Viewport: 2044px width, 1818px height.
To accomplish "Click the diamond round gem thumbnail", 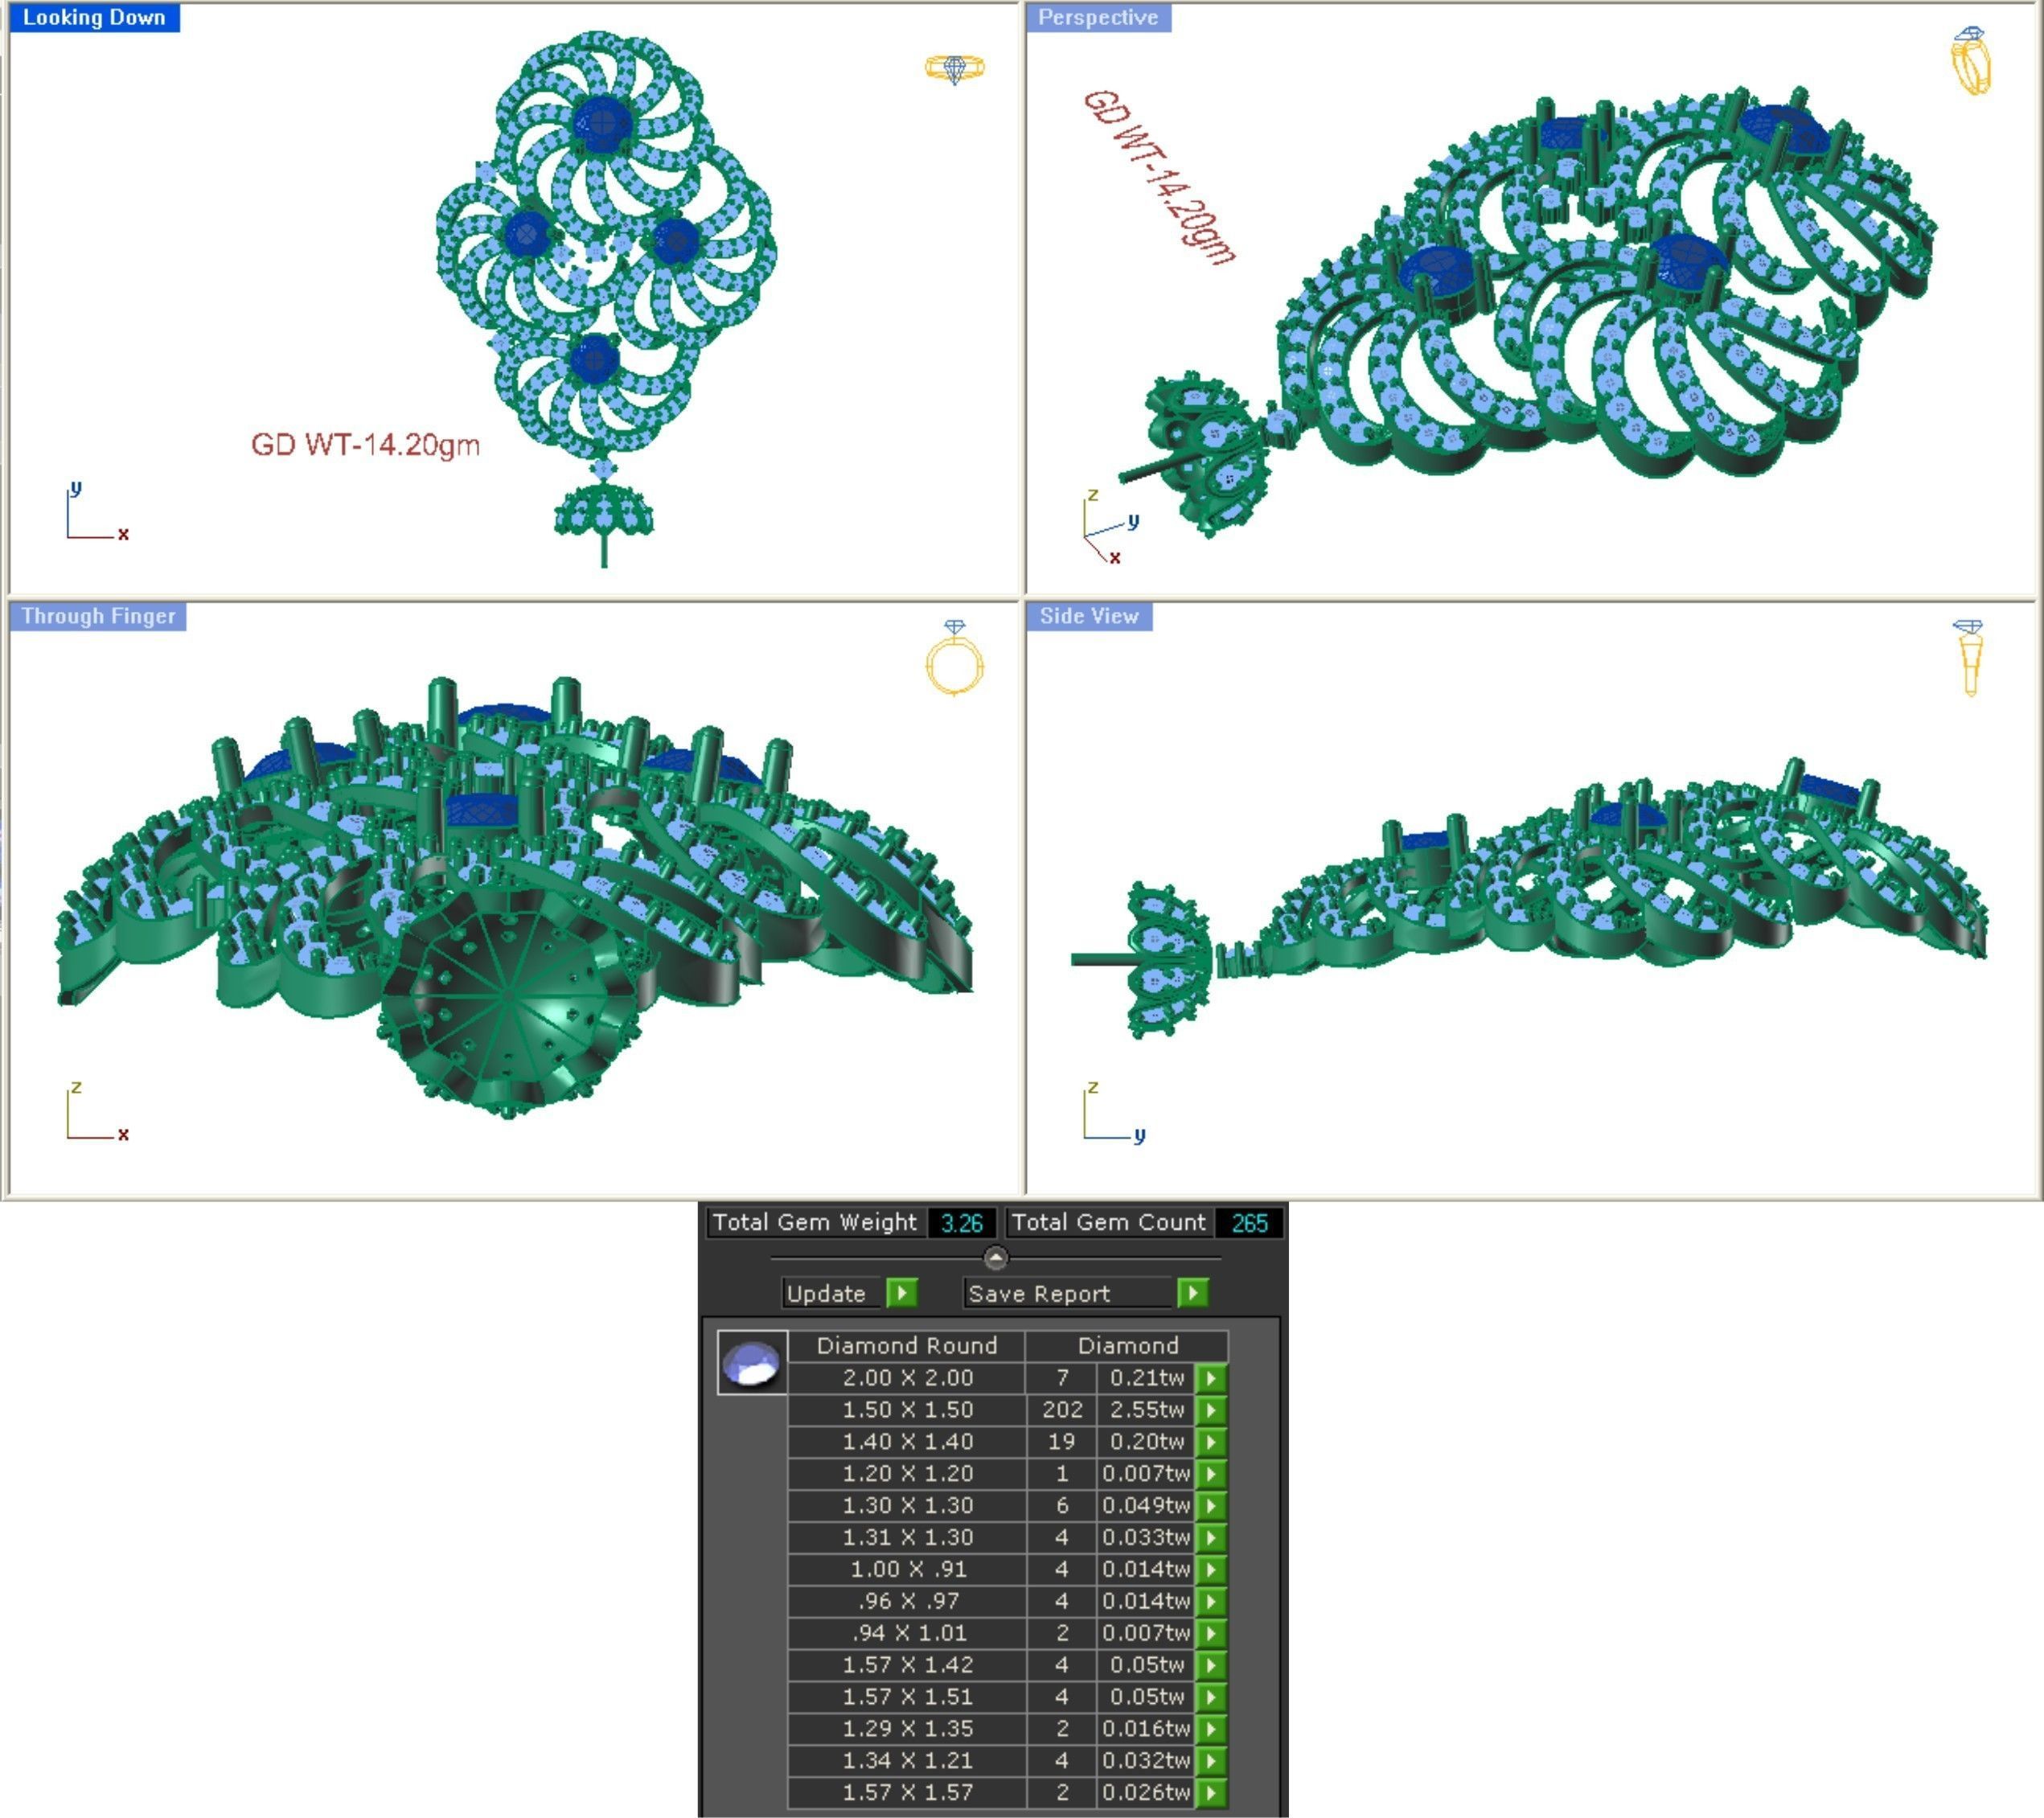I will [x=752, y=1364].
